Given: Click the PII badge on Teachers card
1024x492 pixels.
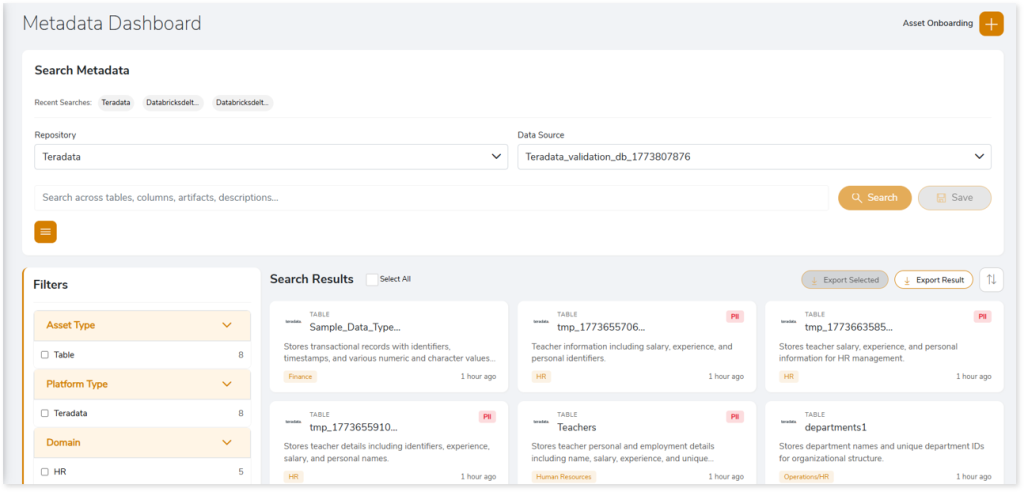Looking at the screenshot, I should coord(735,416).
